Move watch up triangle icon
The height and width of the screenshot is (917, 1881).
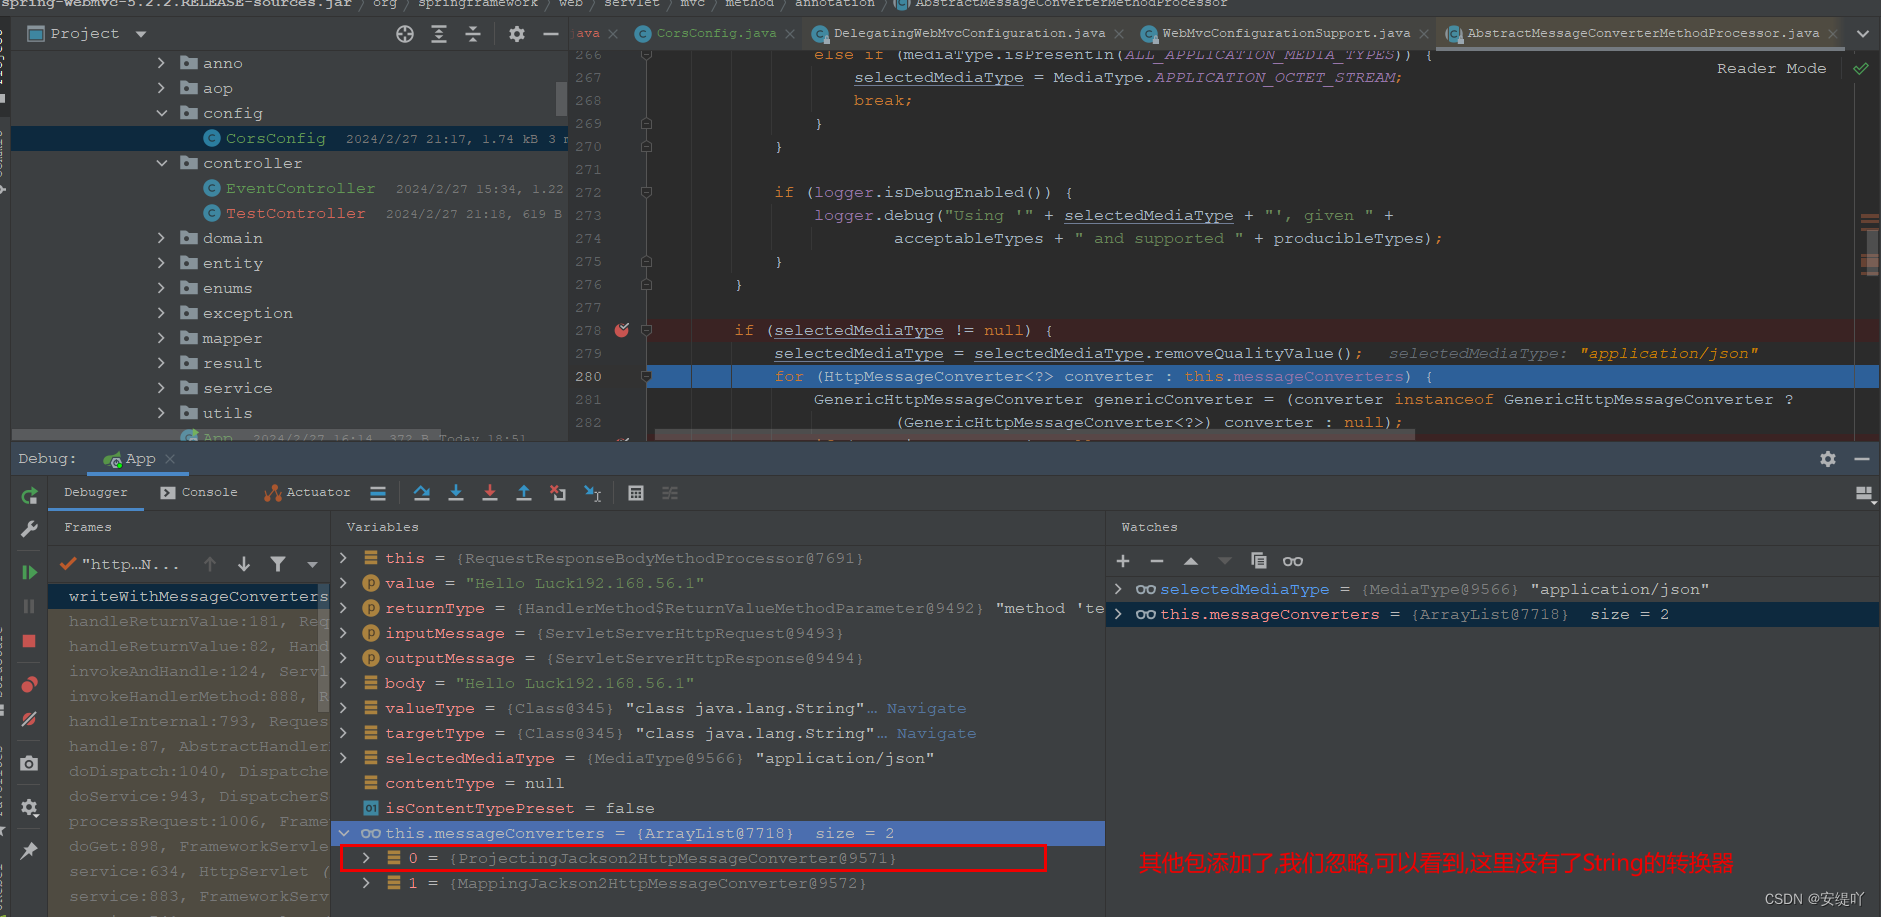click(1191, 561)
